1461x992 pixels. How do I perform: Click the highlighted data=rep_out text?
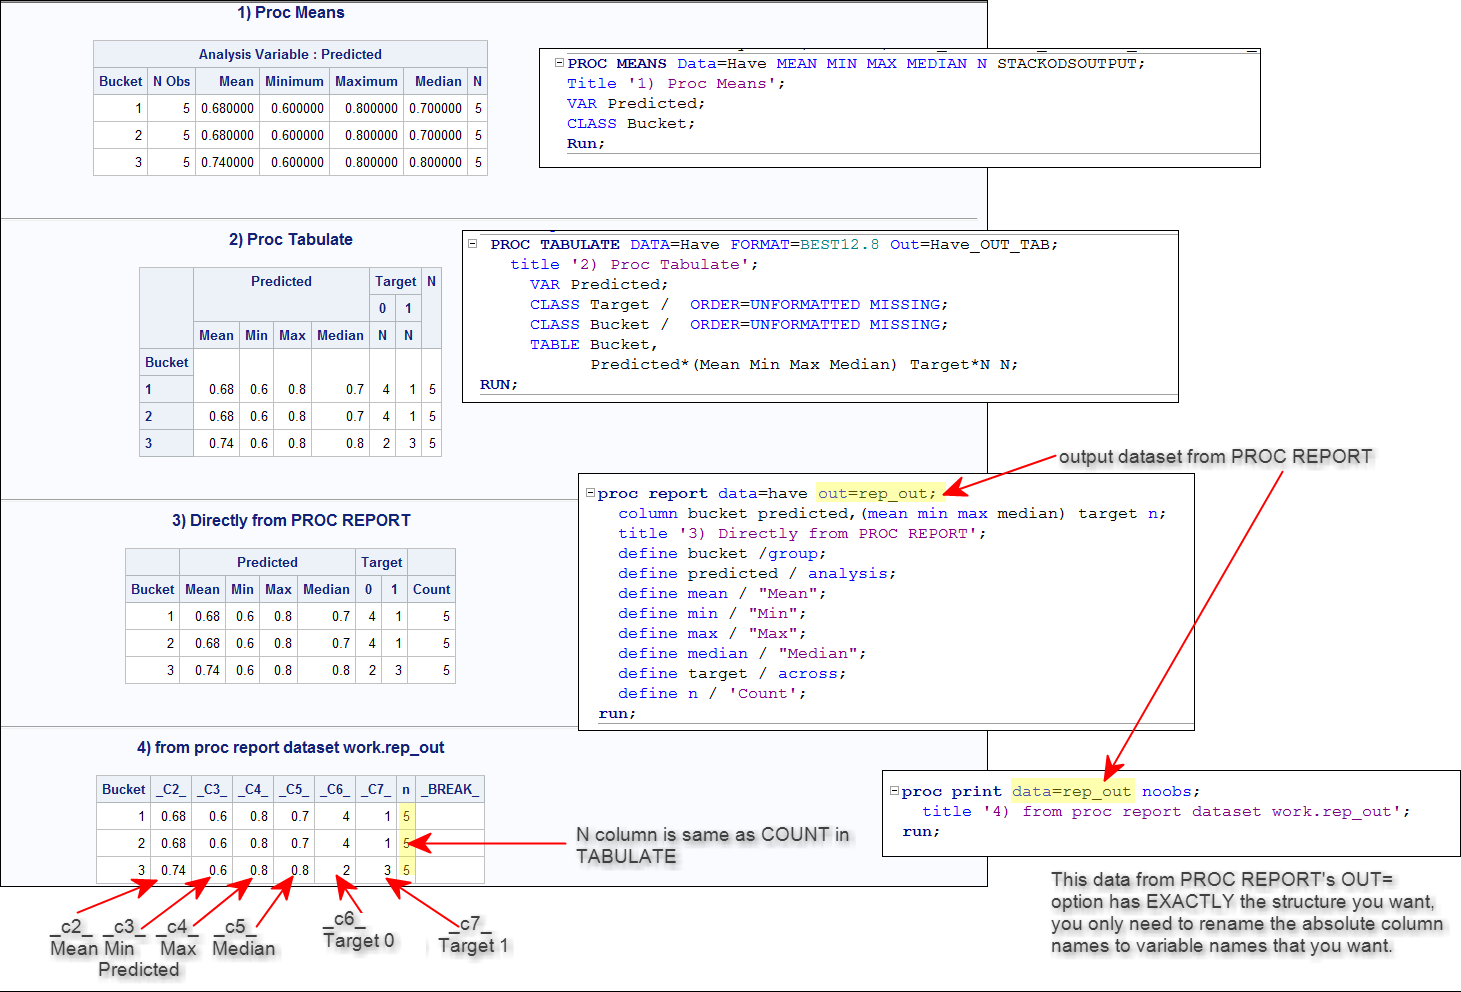point(1071,791)
